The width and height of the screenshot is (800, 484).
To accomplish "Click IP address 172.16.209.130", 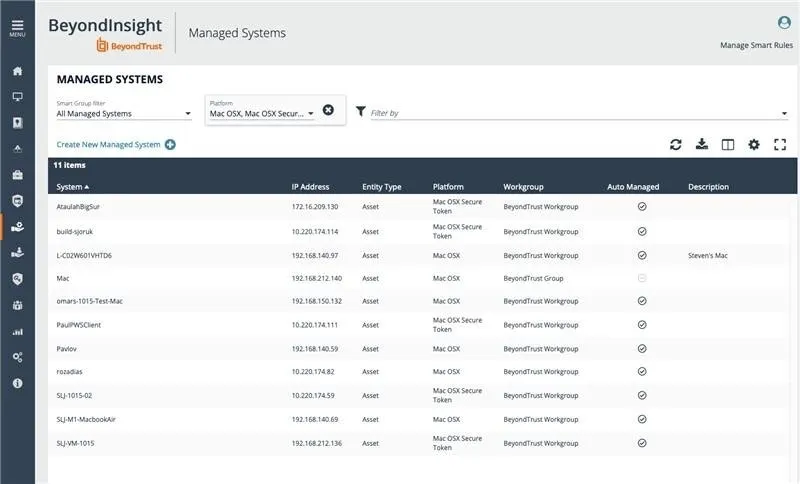I will [x=315, y=207].
